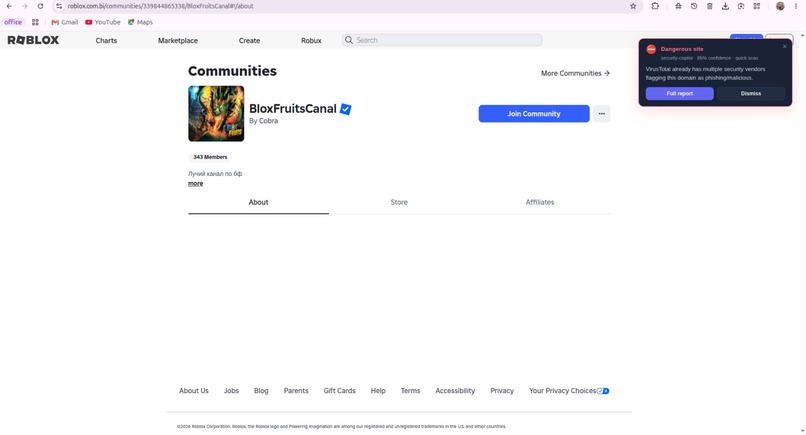Click the office bookmark label
The height and width of the screenshot is (435, 806).
tap(13, 22)
